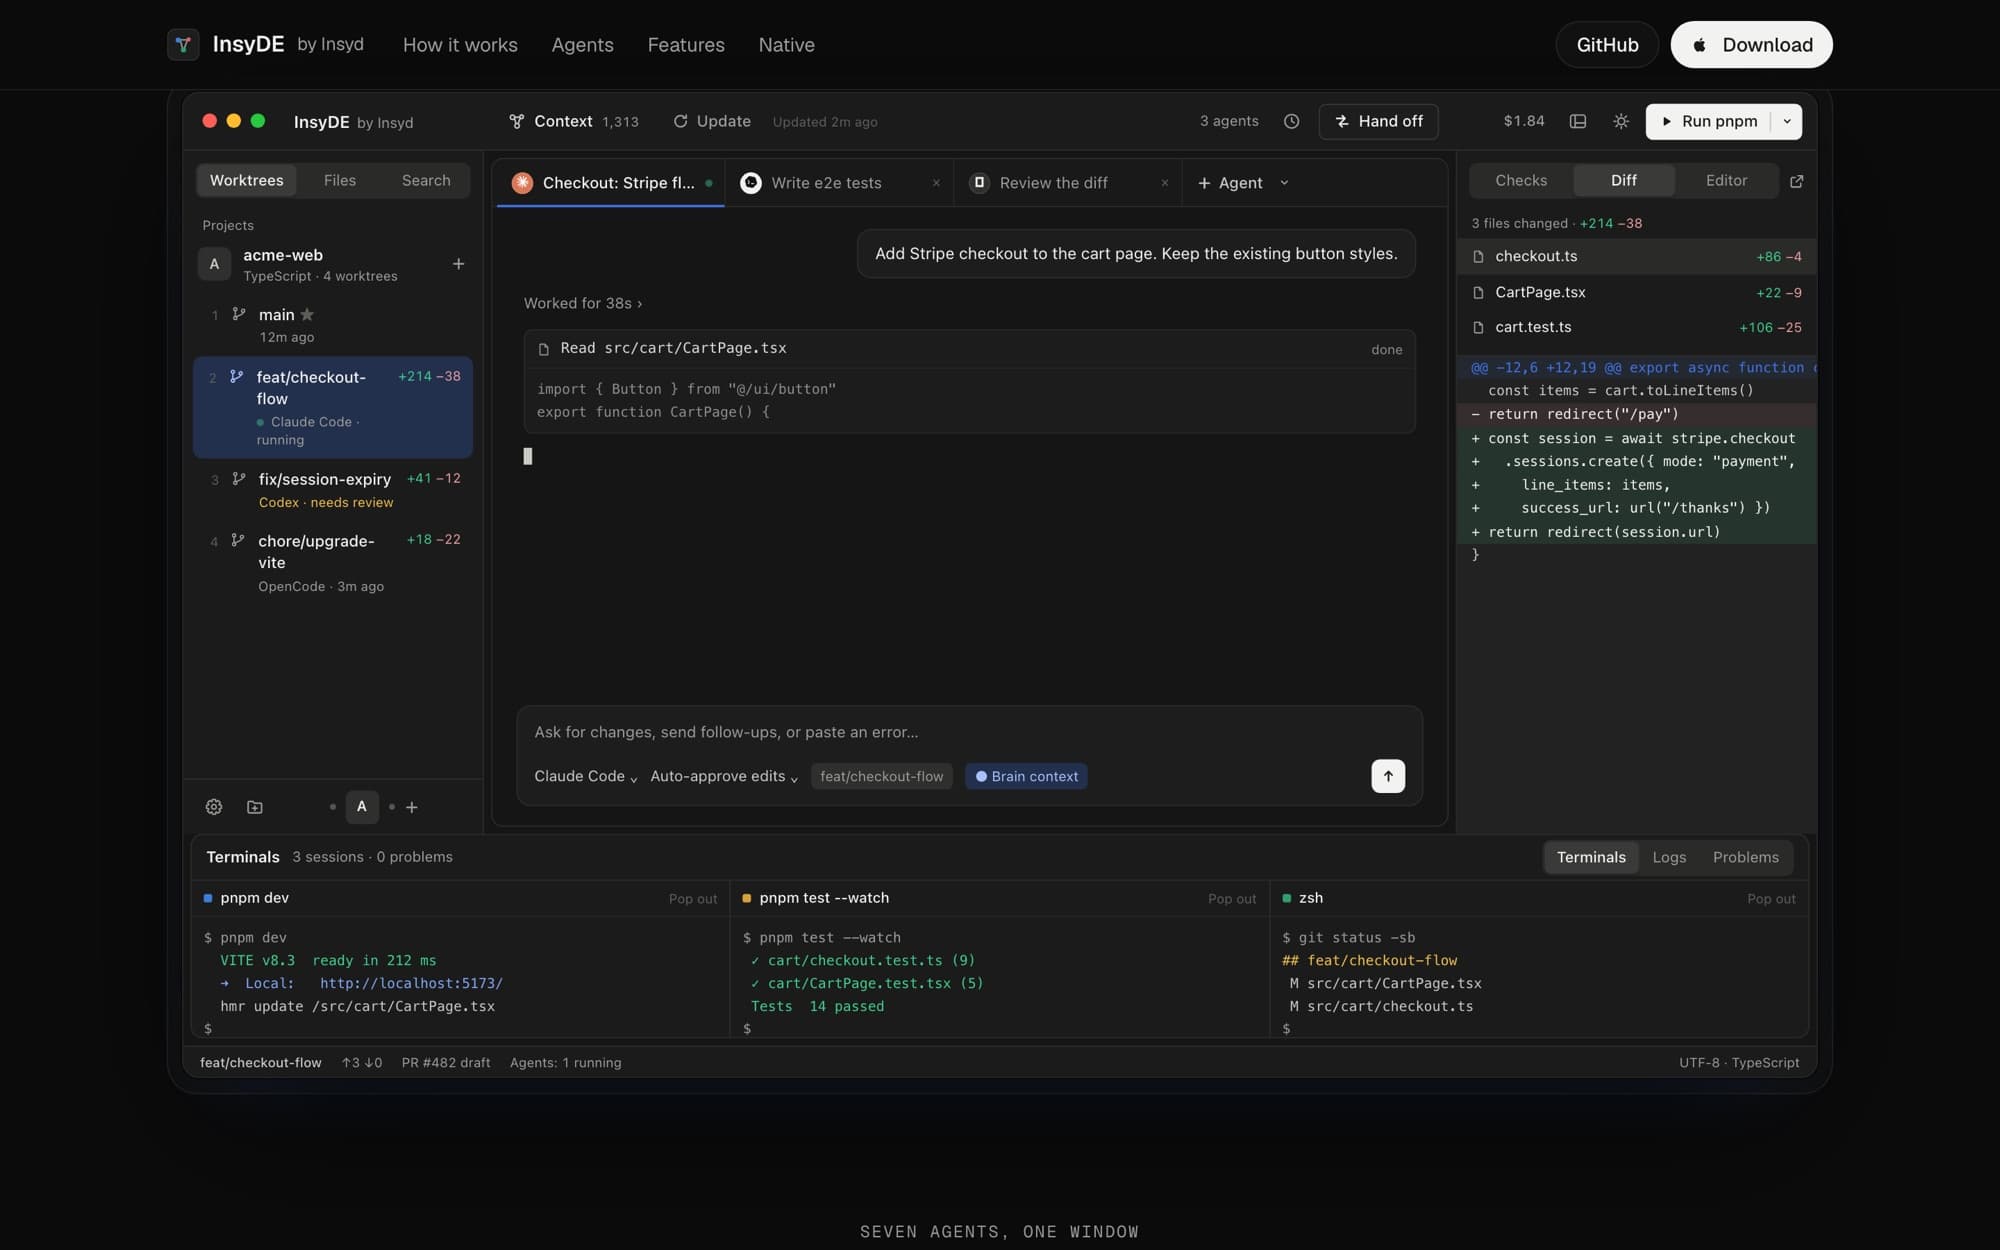The height and width of the screenshot is (1250, 2000).
Task: Open the Logs tab in the terminal panel
Action: coord(1669,857)
